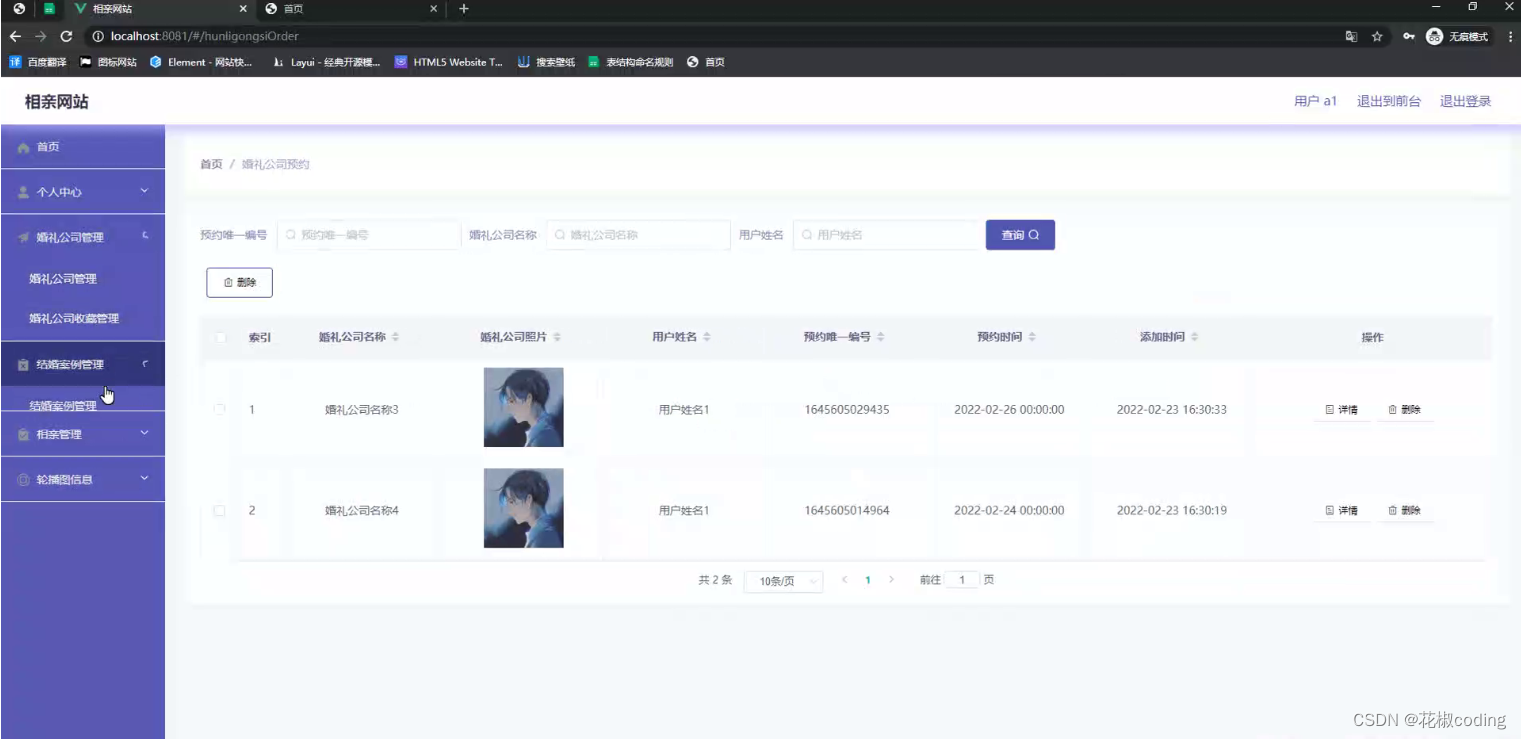This screenshot has width=1521, height=739.
Task: Click the bookmark star in the address bar
Action: (1377, 34)
